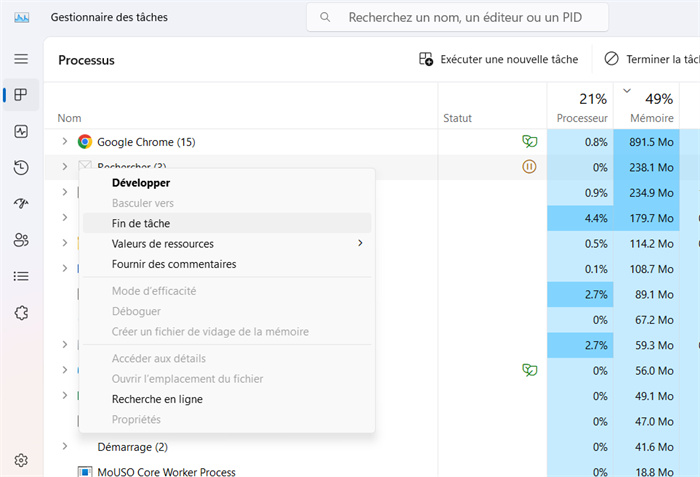Screen dimensions: 700x477
Task: Choose Créer un fichier de vidage de la mémoire
Action: click(x=227, y=331)
